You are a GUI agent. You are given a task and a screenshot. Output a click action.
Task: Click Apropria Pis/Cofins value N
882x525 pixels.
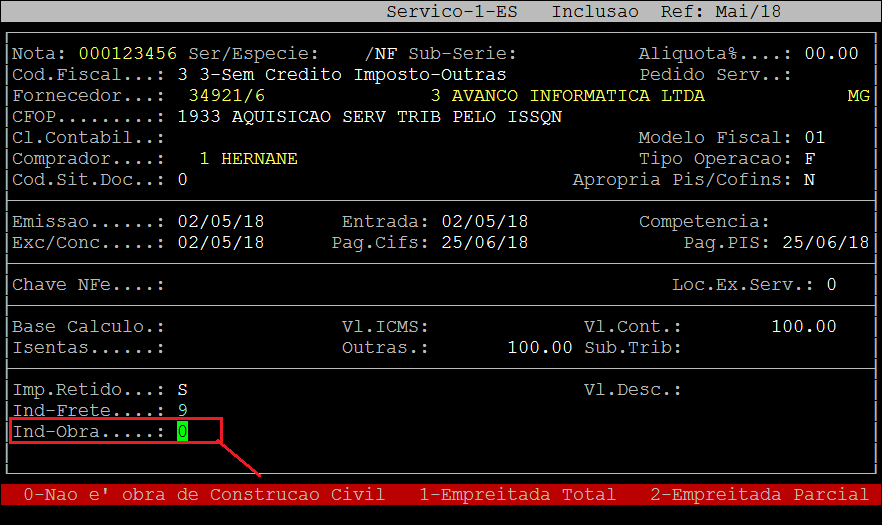coord(809,180)
